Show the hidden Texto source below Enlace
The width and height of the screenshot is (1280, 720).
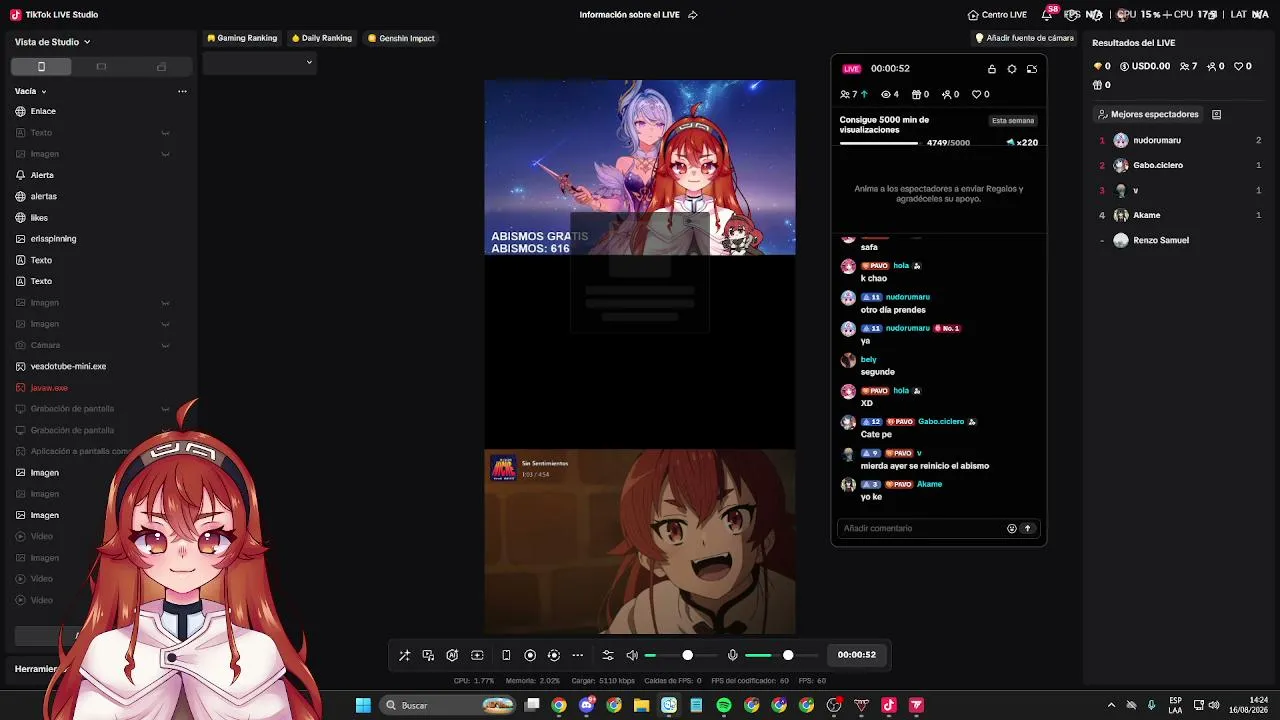[165, 133]
